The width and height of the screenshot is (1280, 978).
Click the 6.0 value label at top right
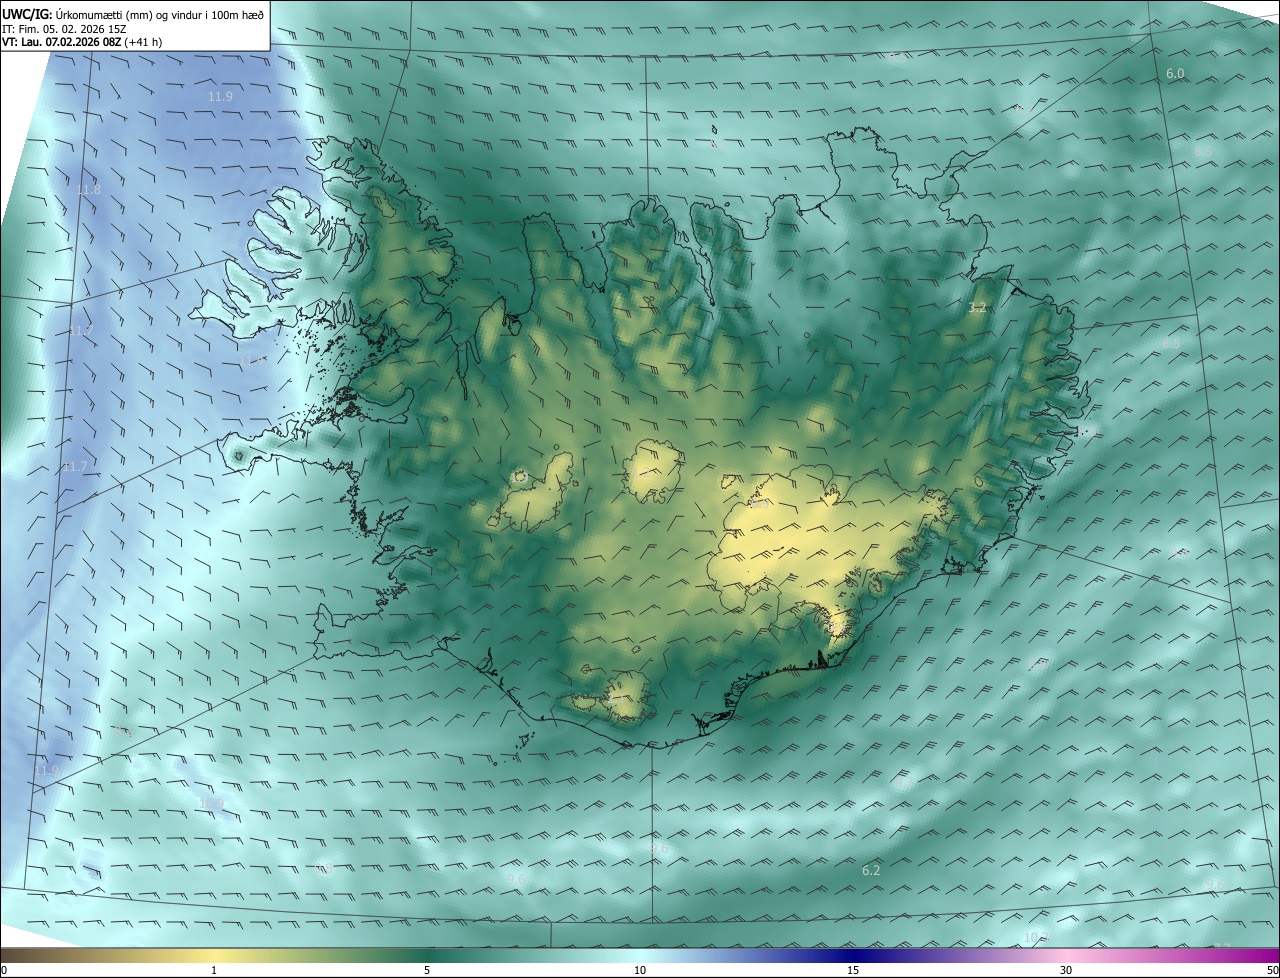click(x=1175, y=74)
